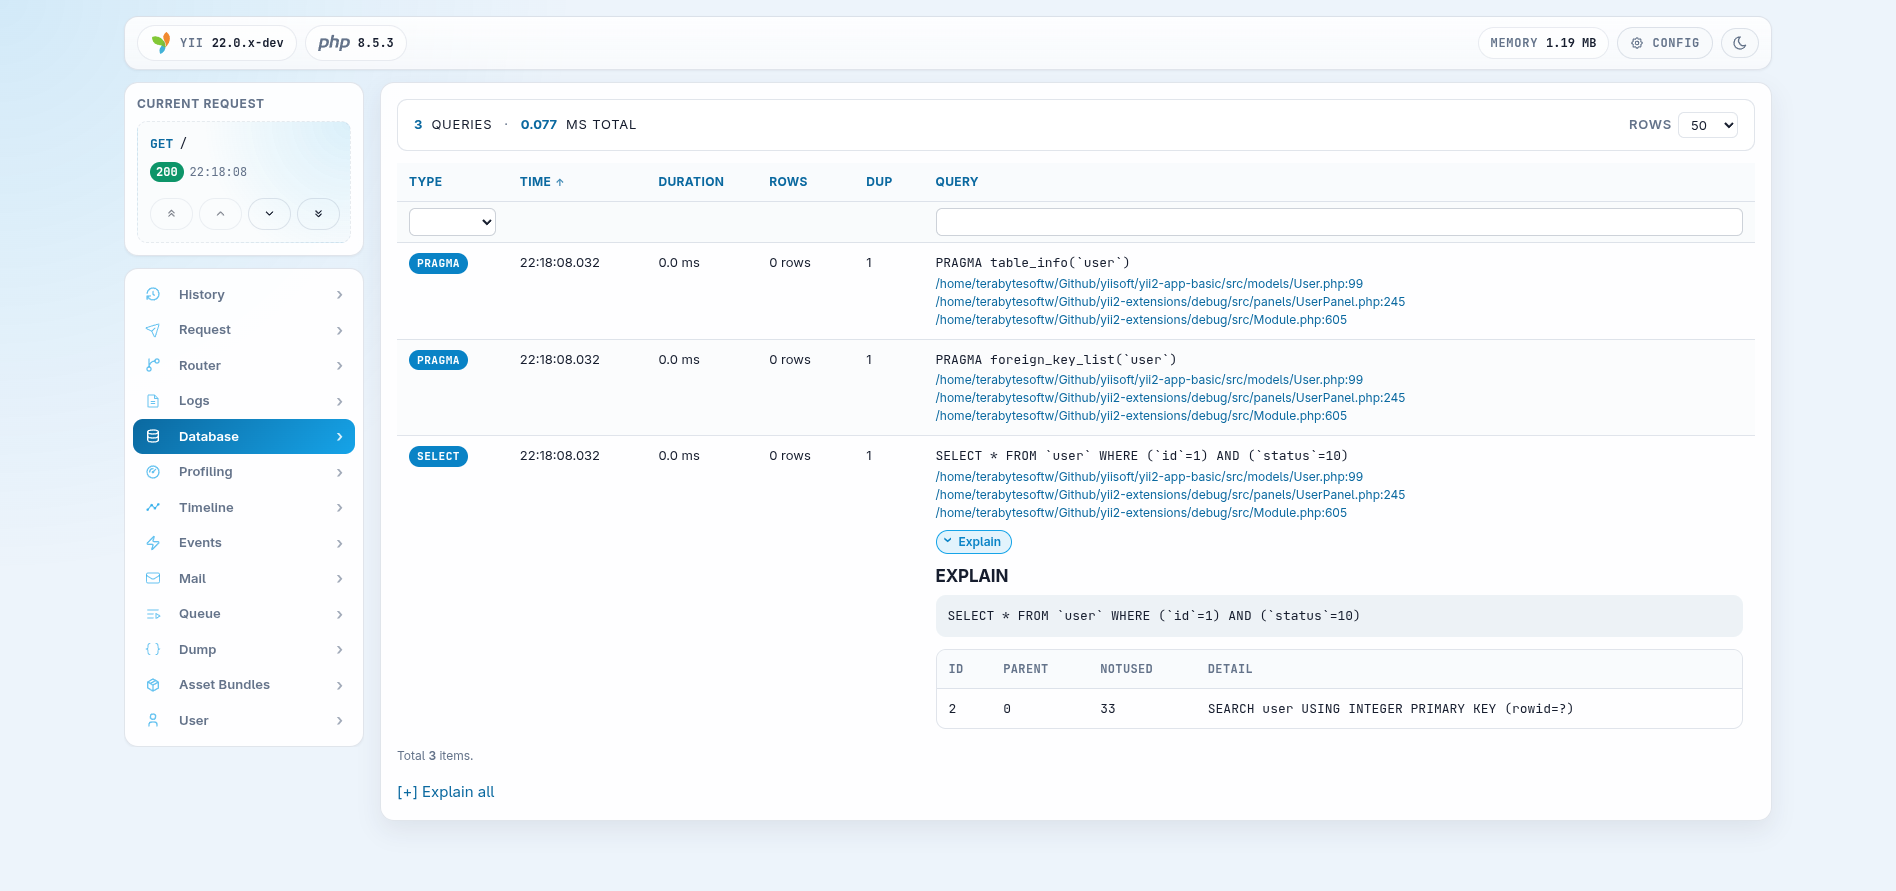1896x891 pixels.
Task: Click the Events lightning icon
Action: click(153, 543)
